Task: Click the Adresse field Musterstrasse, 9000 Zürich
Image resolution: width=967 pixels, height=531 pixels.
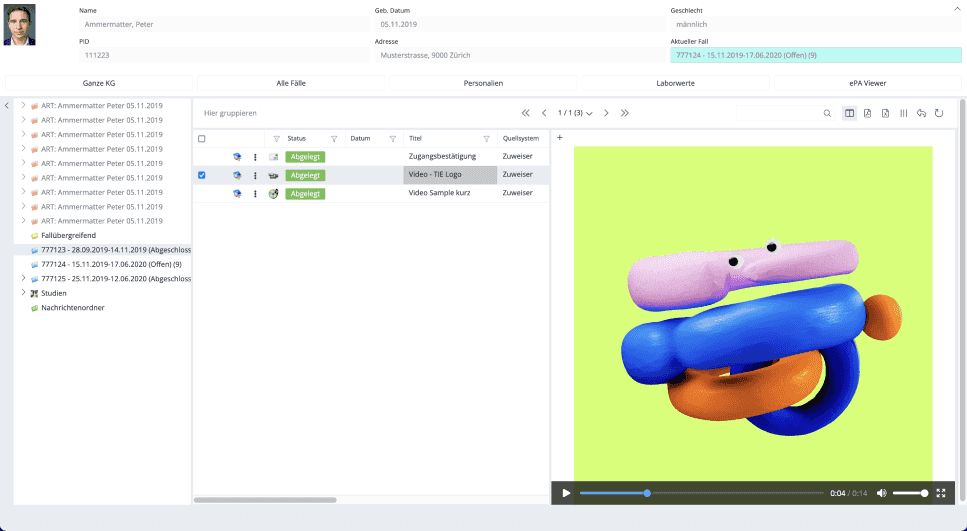Action: pyautogui.click(x=520, y=55)
